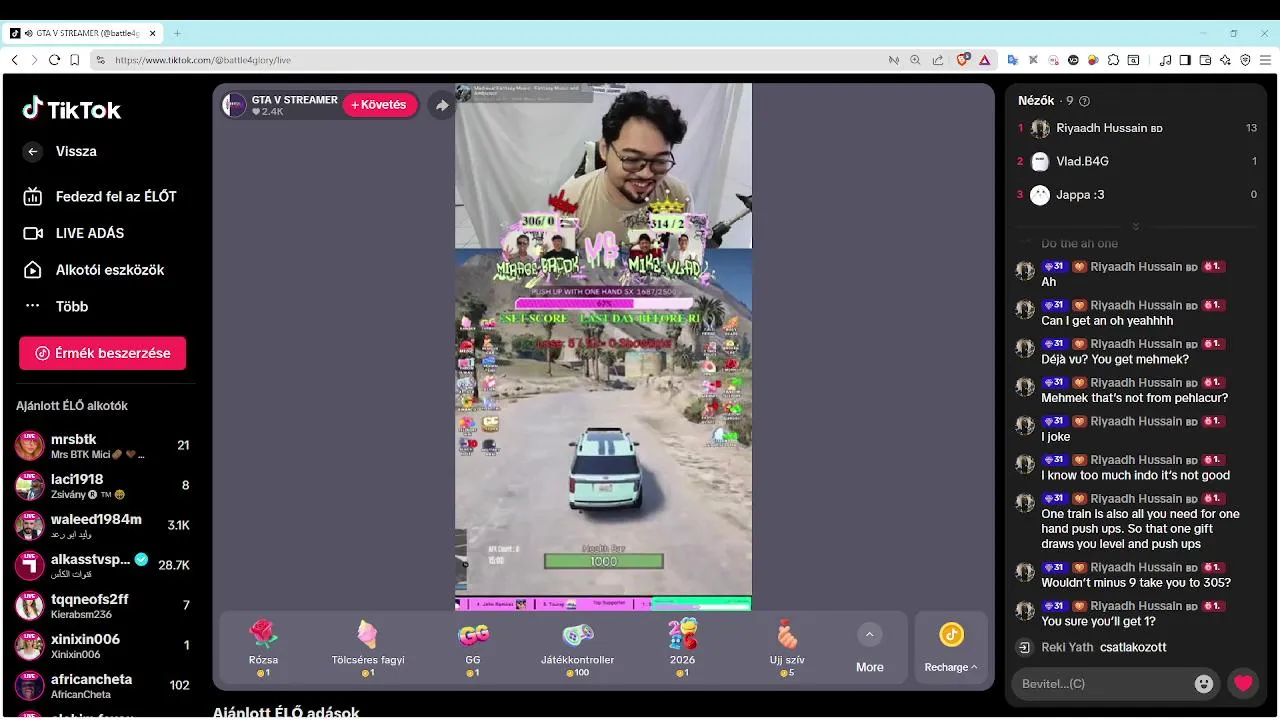Open Alkotói eszközök menu item
The image size is (1280, 720).
point(94,270)
